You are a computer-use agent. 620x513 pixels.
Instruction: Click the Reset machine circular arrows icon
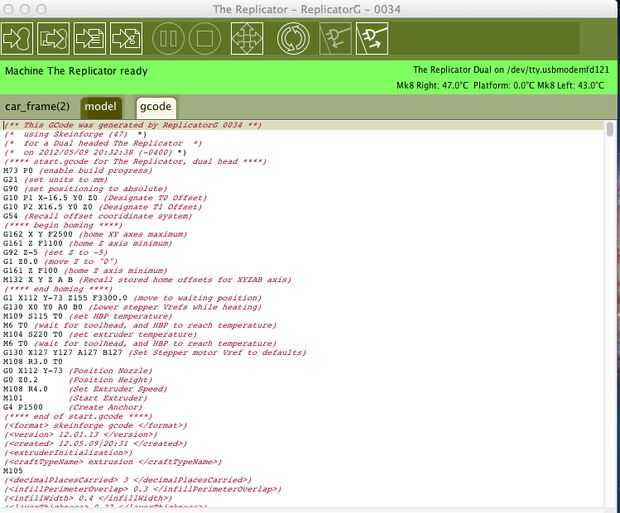click(x=293, y=38)
